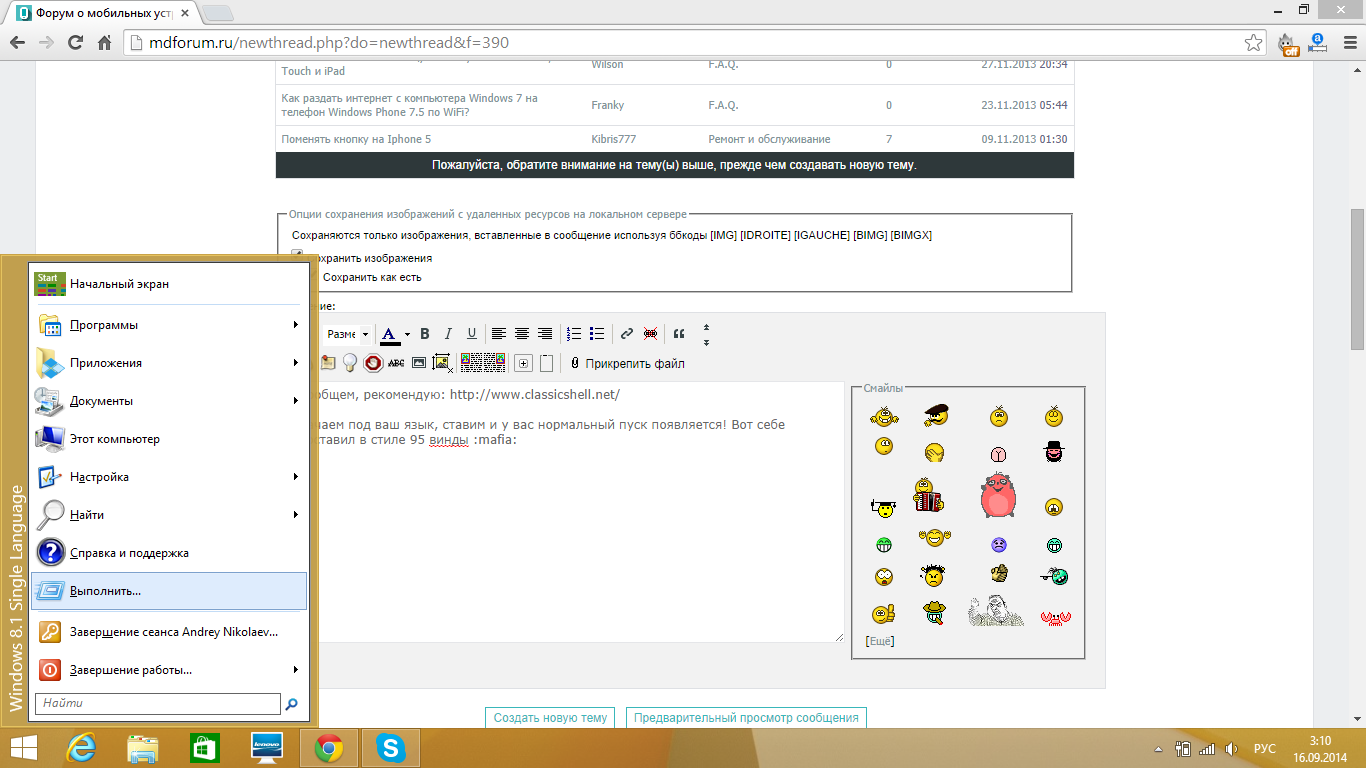Click the underlined text color A swatch

[x=389, y=334]
